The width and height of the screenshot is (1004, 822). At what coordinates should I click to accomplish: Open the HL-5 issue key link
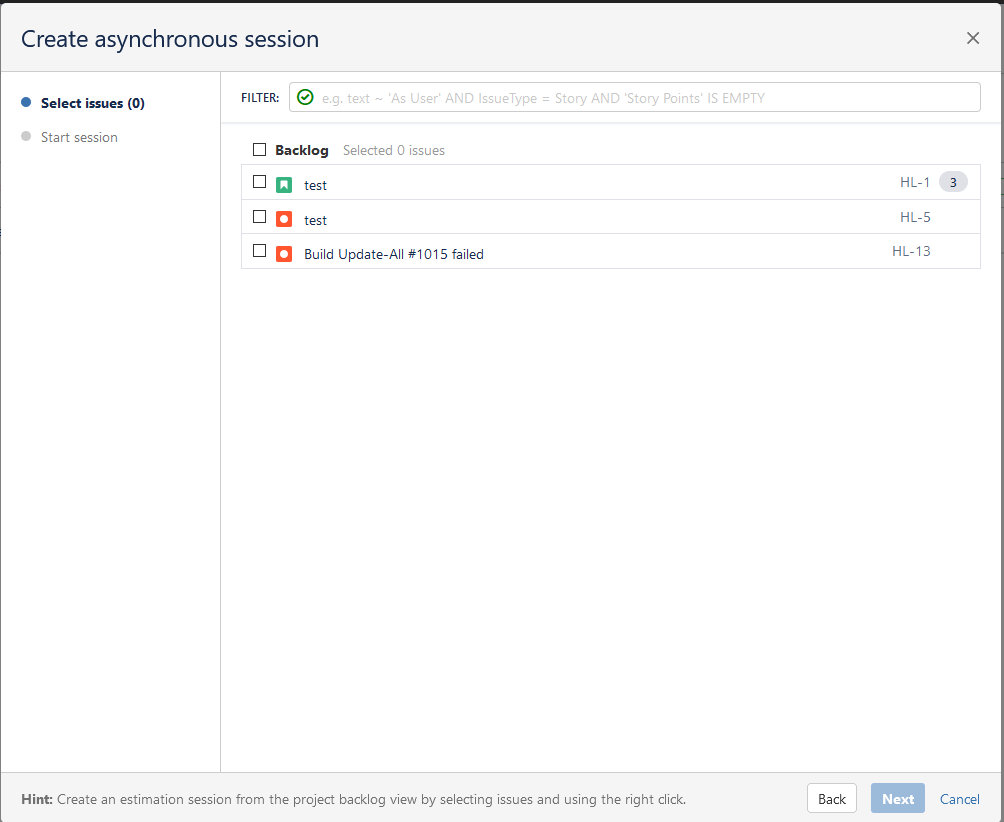915,217
